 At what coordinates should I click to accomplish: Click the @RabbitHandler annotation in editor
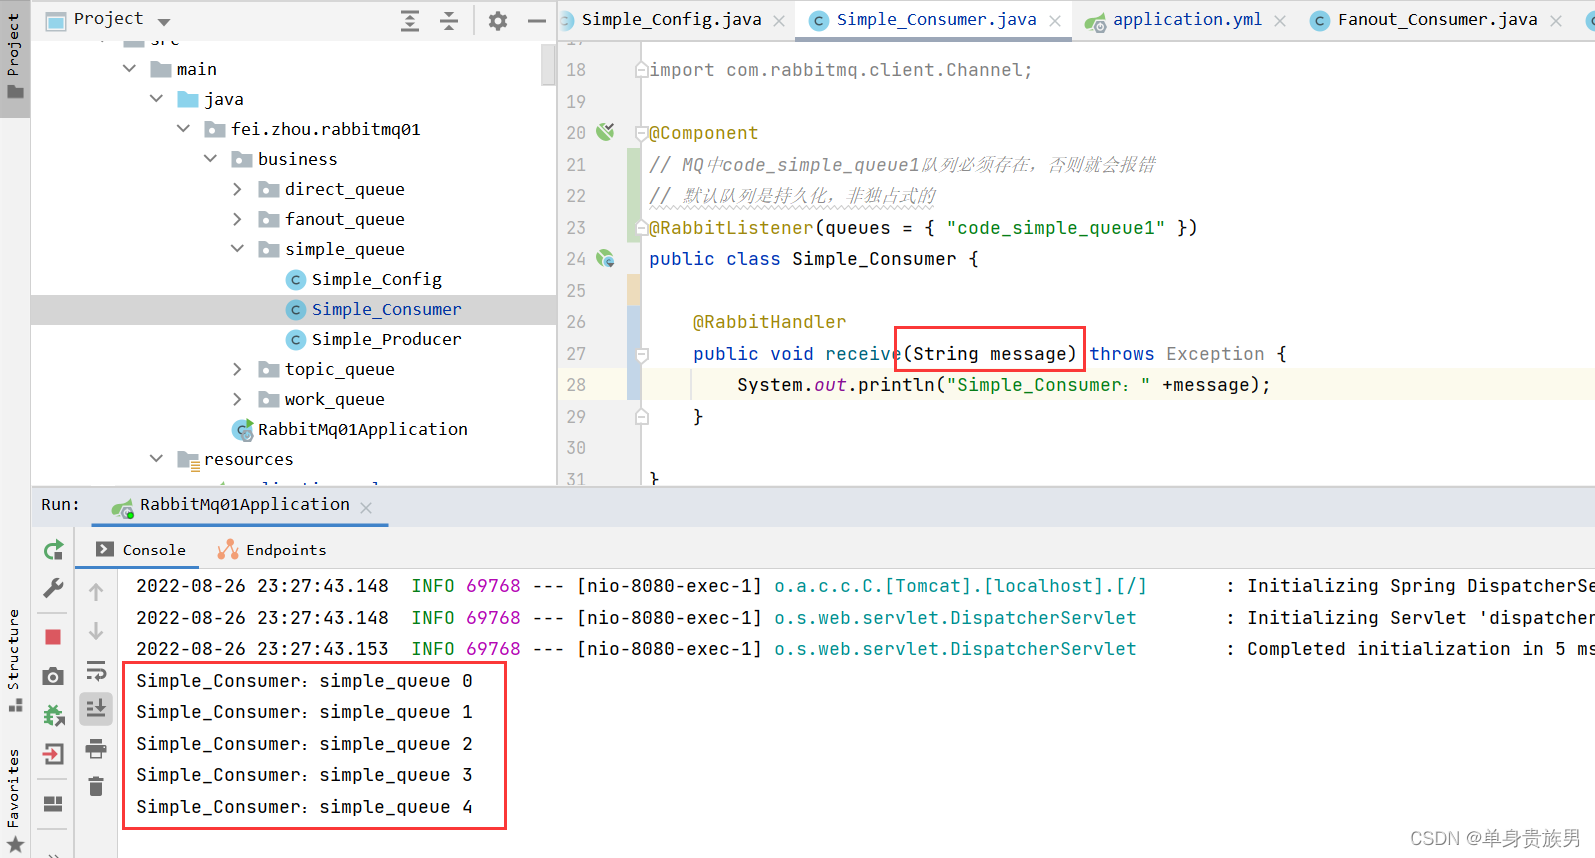[x=769, y=322]
